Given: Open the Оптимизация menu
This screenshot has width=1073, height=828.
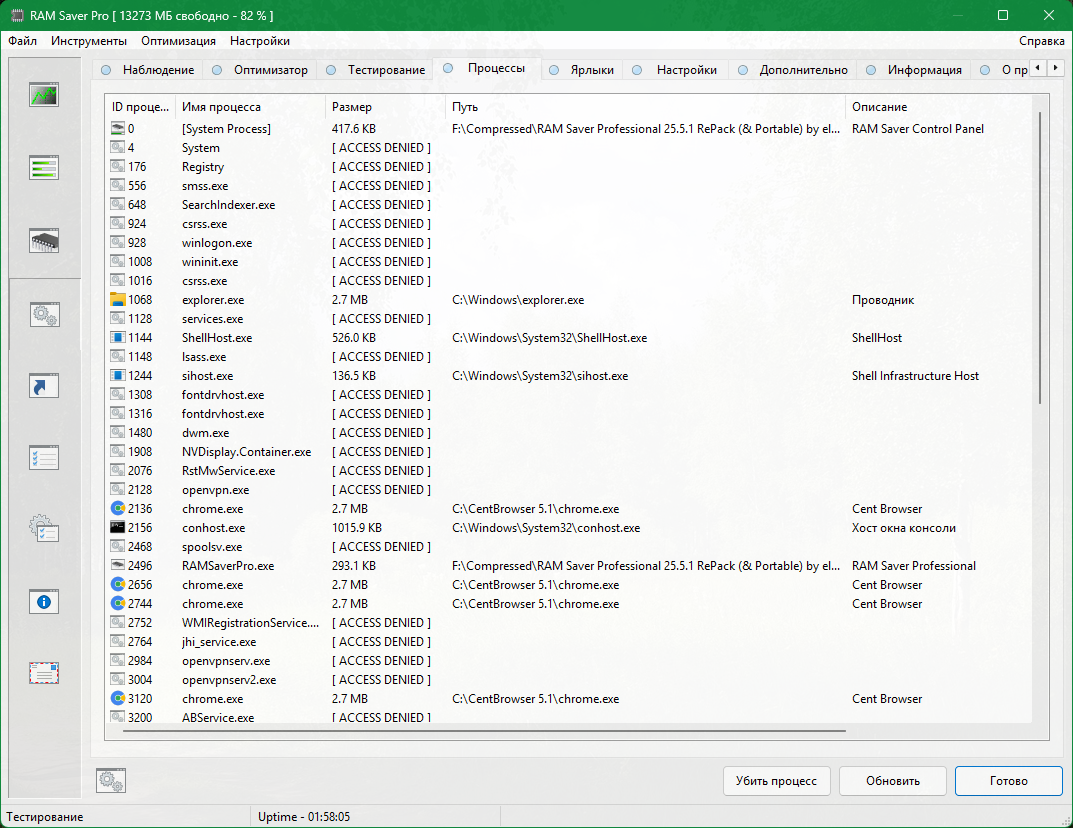Looking at the screenshot, I should click(x=179, y=41).
